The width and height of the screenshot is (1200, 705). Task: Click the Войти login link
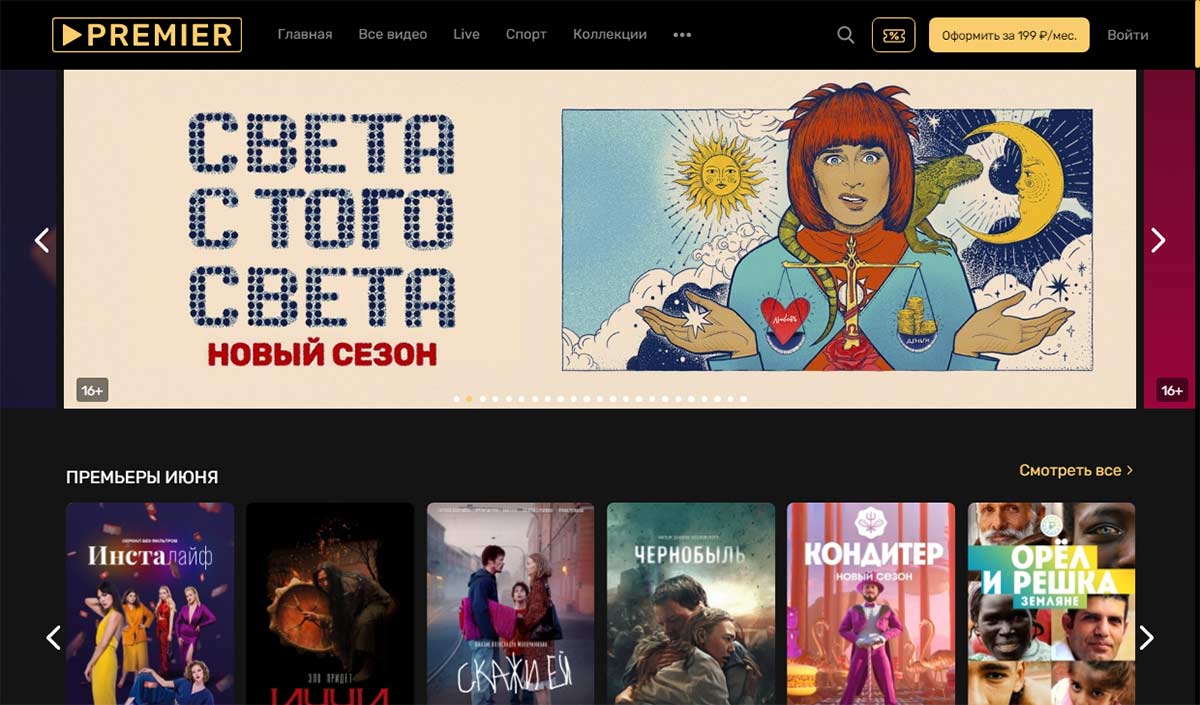click(x=1128, y=35)
